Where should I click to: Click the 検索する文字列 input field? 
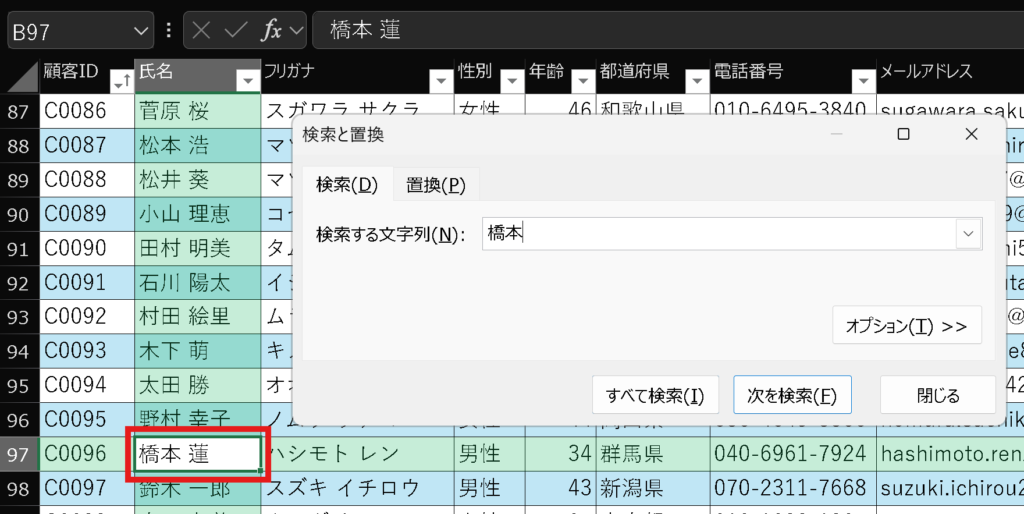[x=715, y=234]
